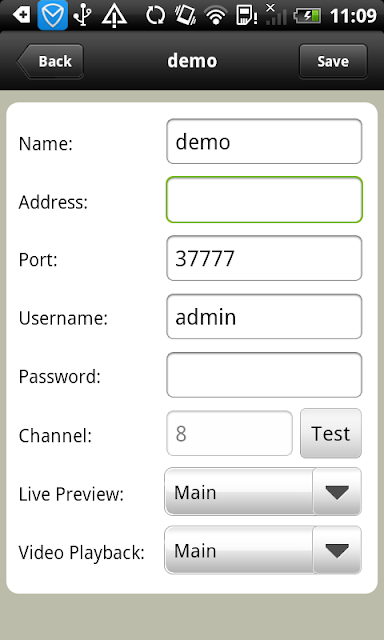Tap the screen rotation status icon
384x640 pixels.
click(x=185, y=16)
